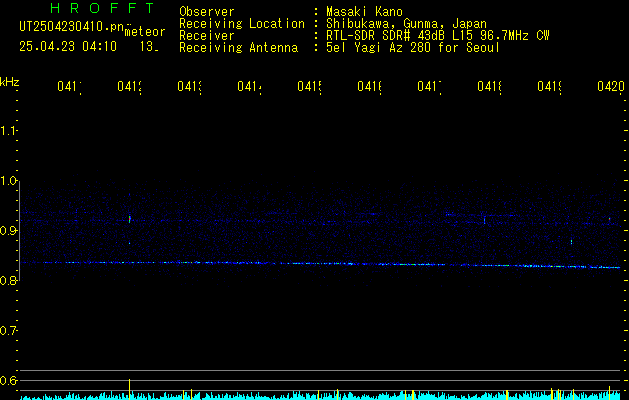
Task: Click the Receiver field label
Action: pyautogui.click(x=207, y=36)
